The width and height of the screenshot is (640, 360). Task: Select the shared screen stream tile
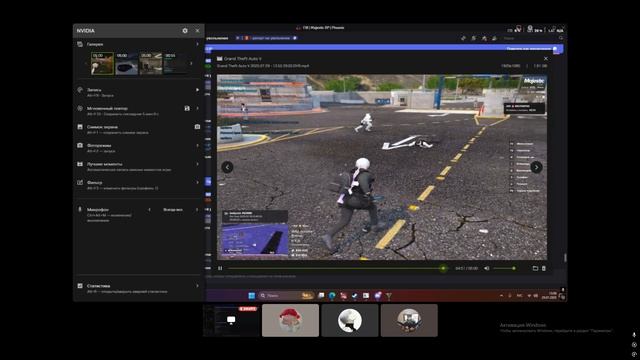tap(231, 320)
